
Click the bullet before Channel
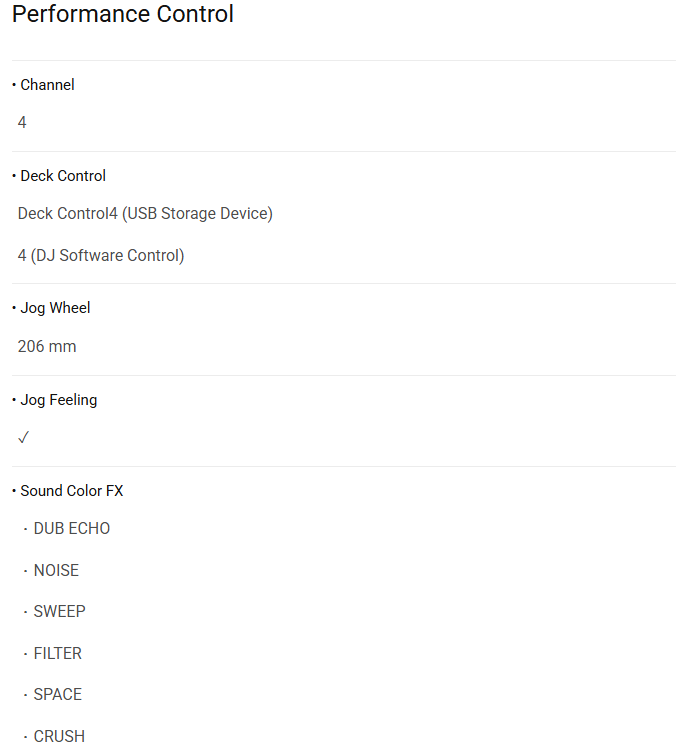click(x=14, y=85)
